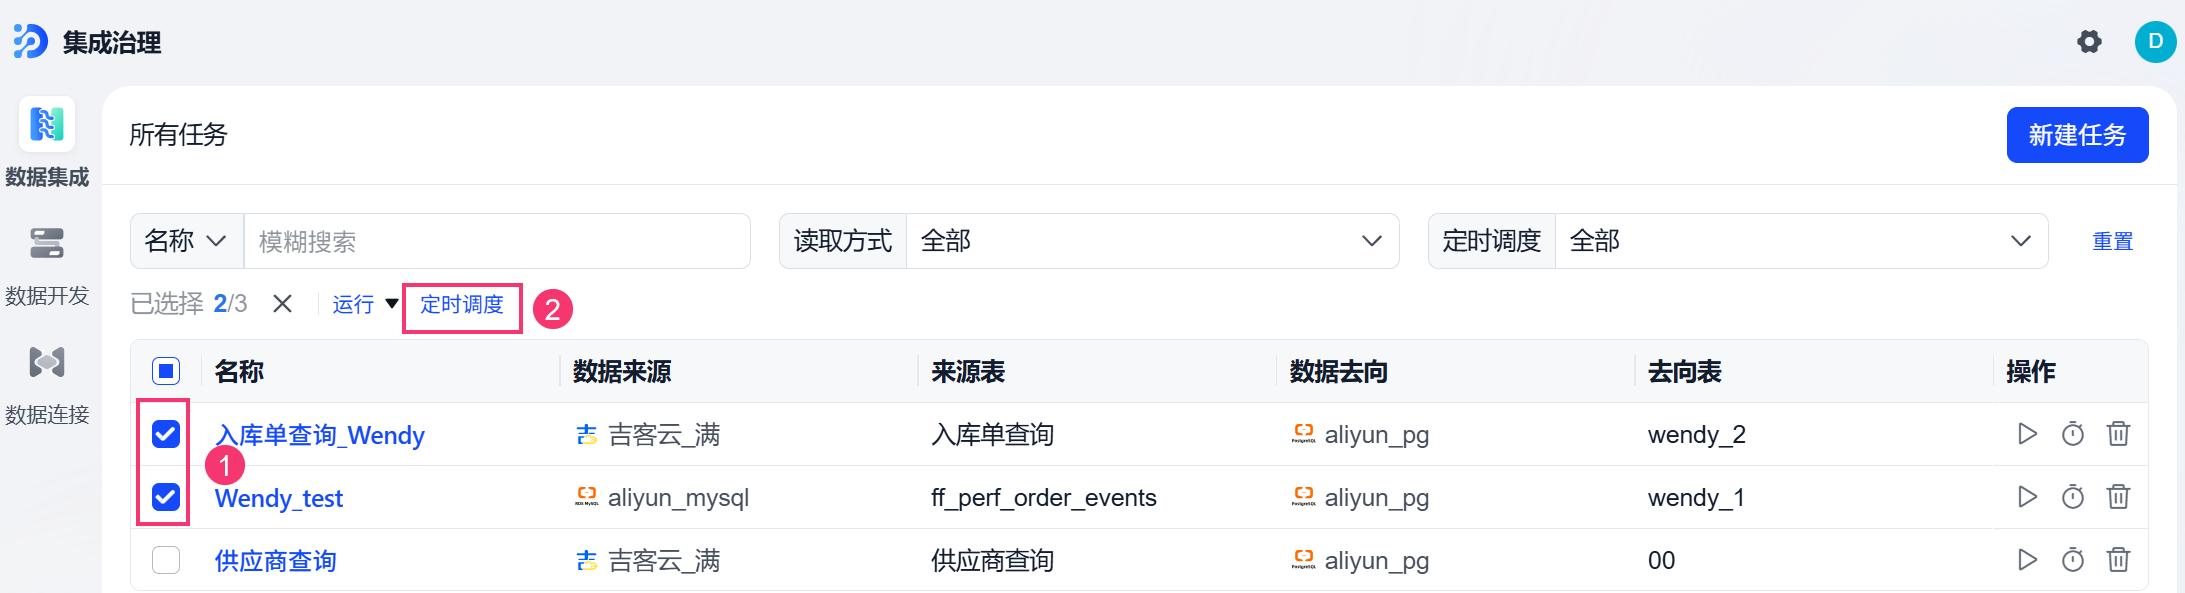Delete the 入库单查询_Wendy task
This screenshot has height=593, width=2185.
(2118, 434)
